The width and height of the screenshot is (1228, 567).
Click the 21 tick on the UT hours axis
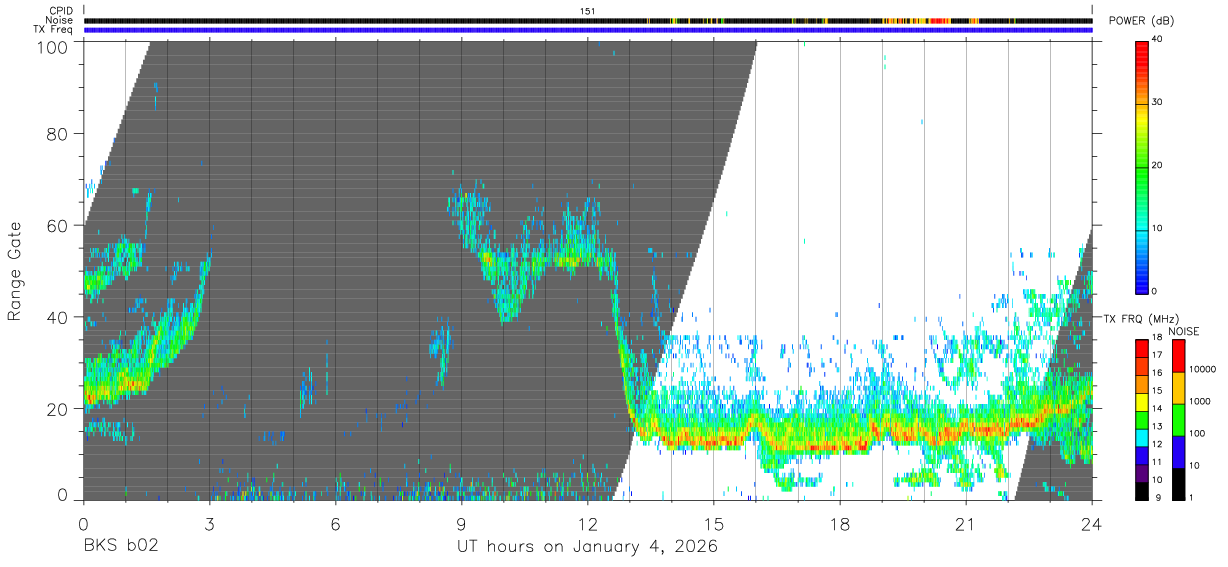(x=965, y=524)
